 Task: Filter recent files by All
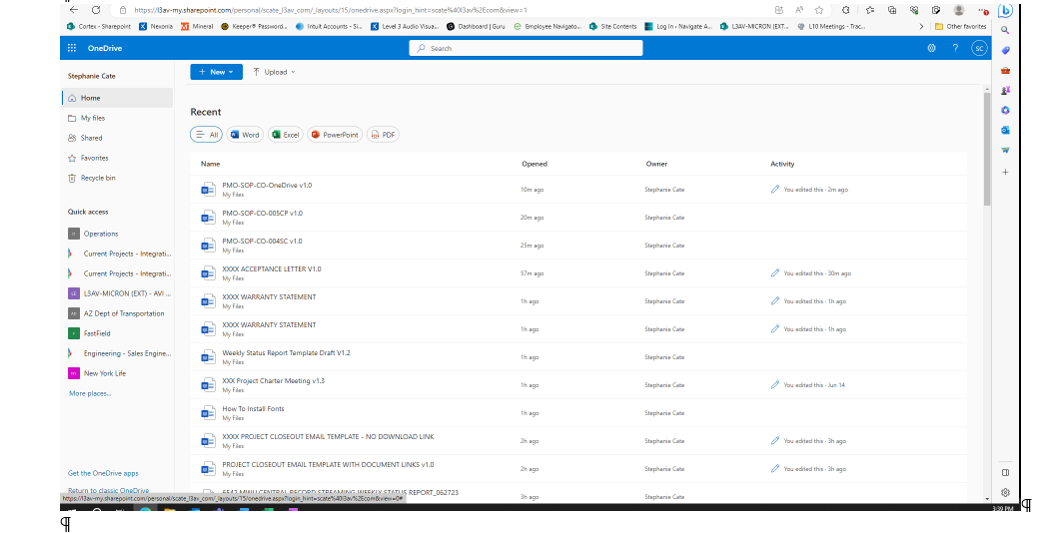207,135
